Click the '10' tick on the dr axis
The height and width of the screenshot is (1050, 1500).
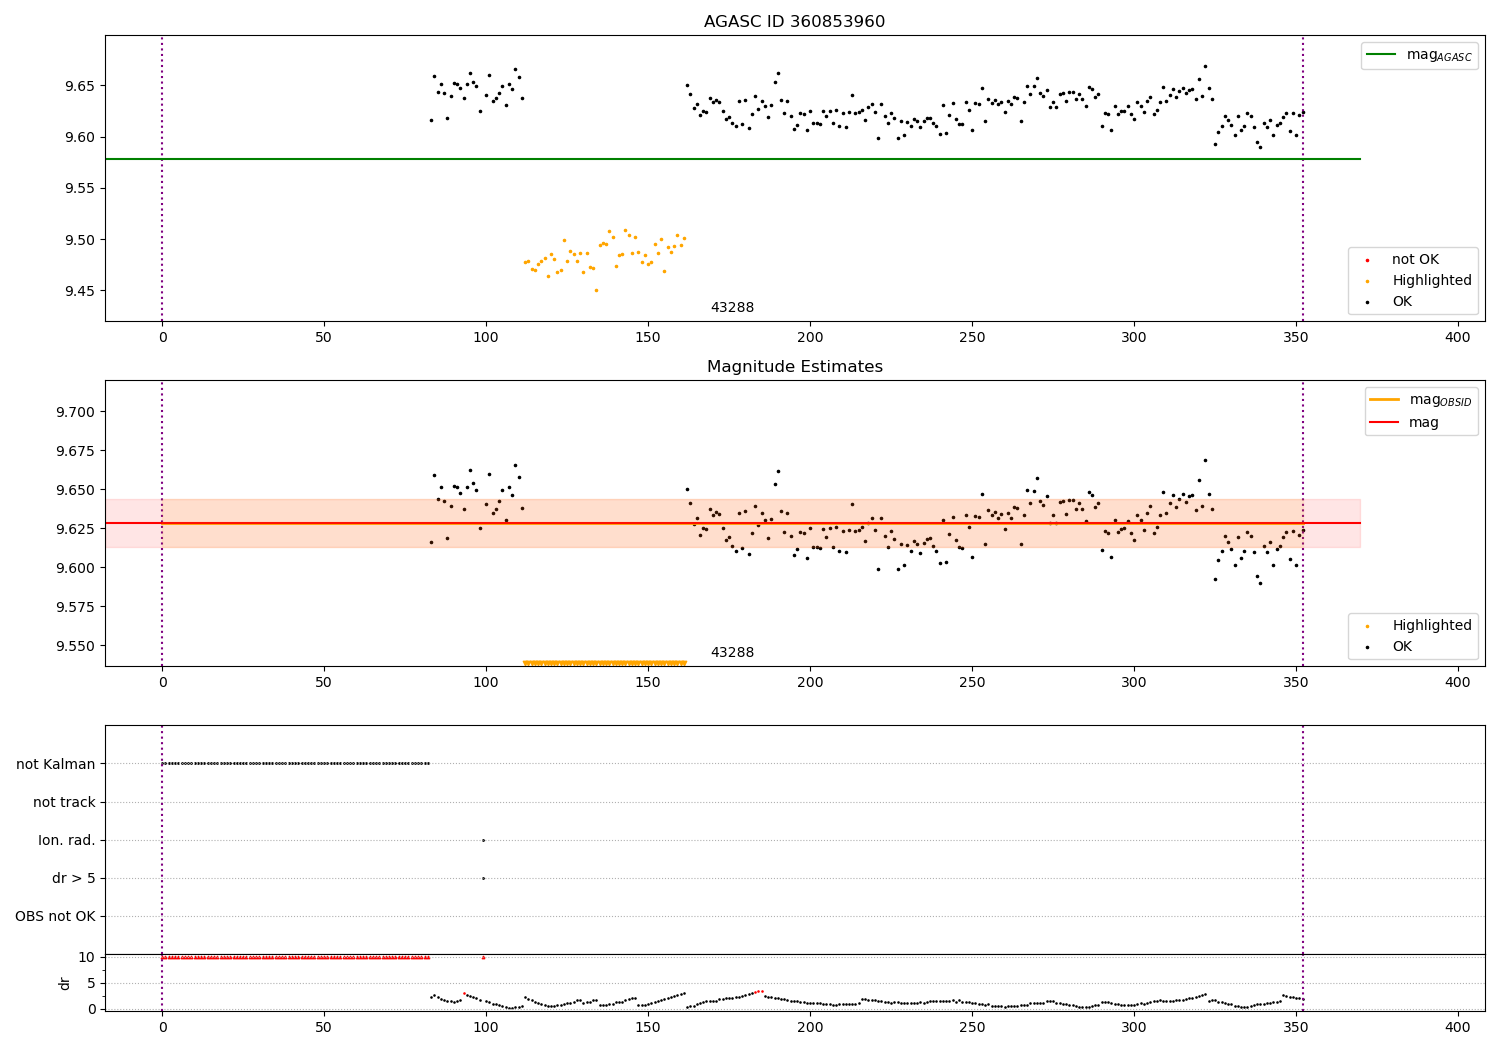(x=87, y=957)
